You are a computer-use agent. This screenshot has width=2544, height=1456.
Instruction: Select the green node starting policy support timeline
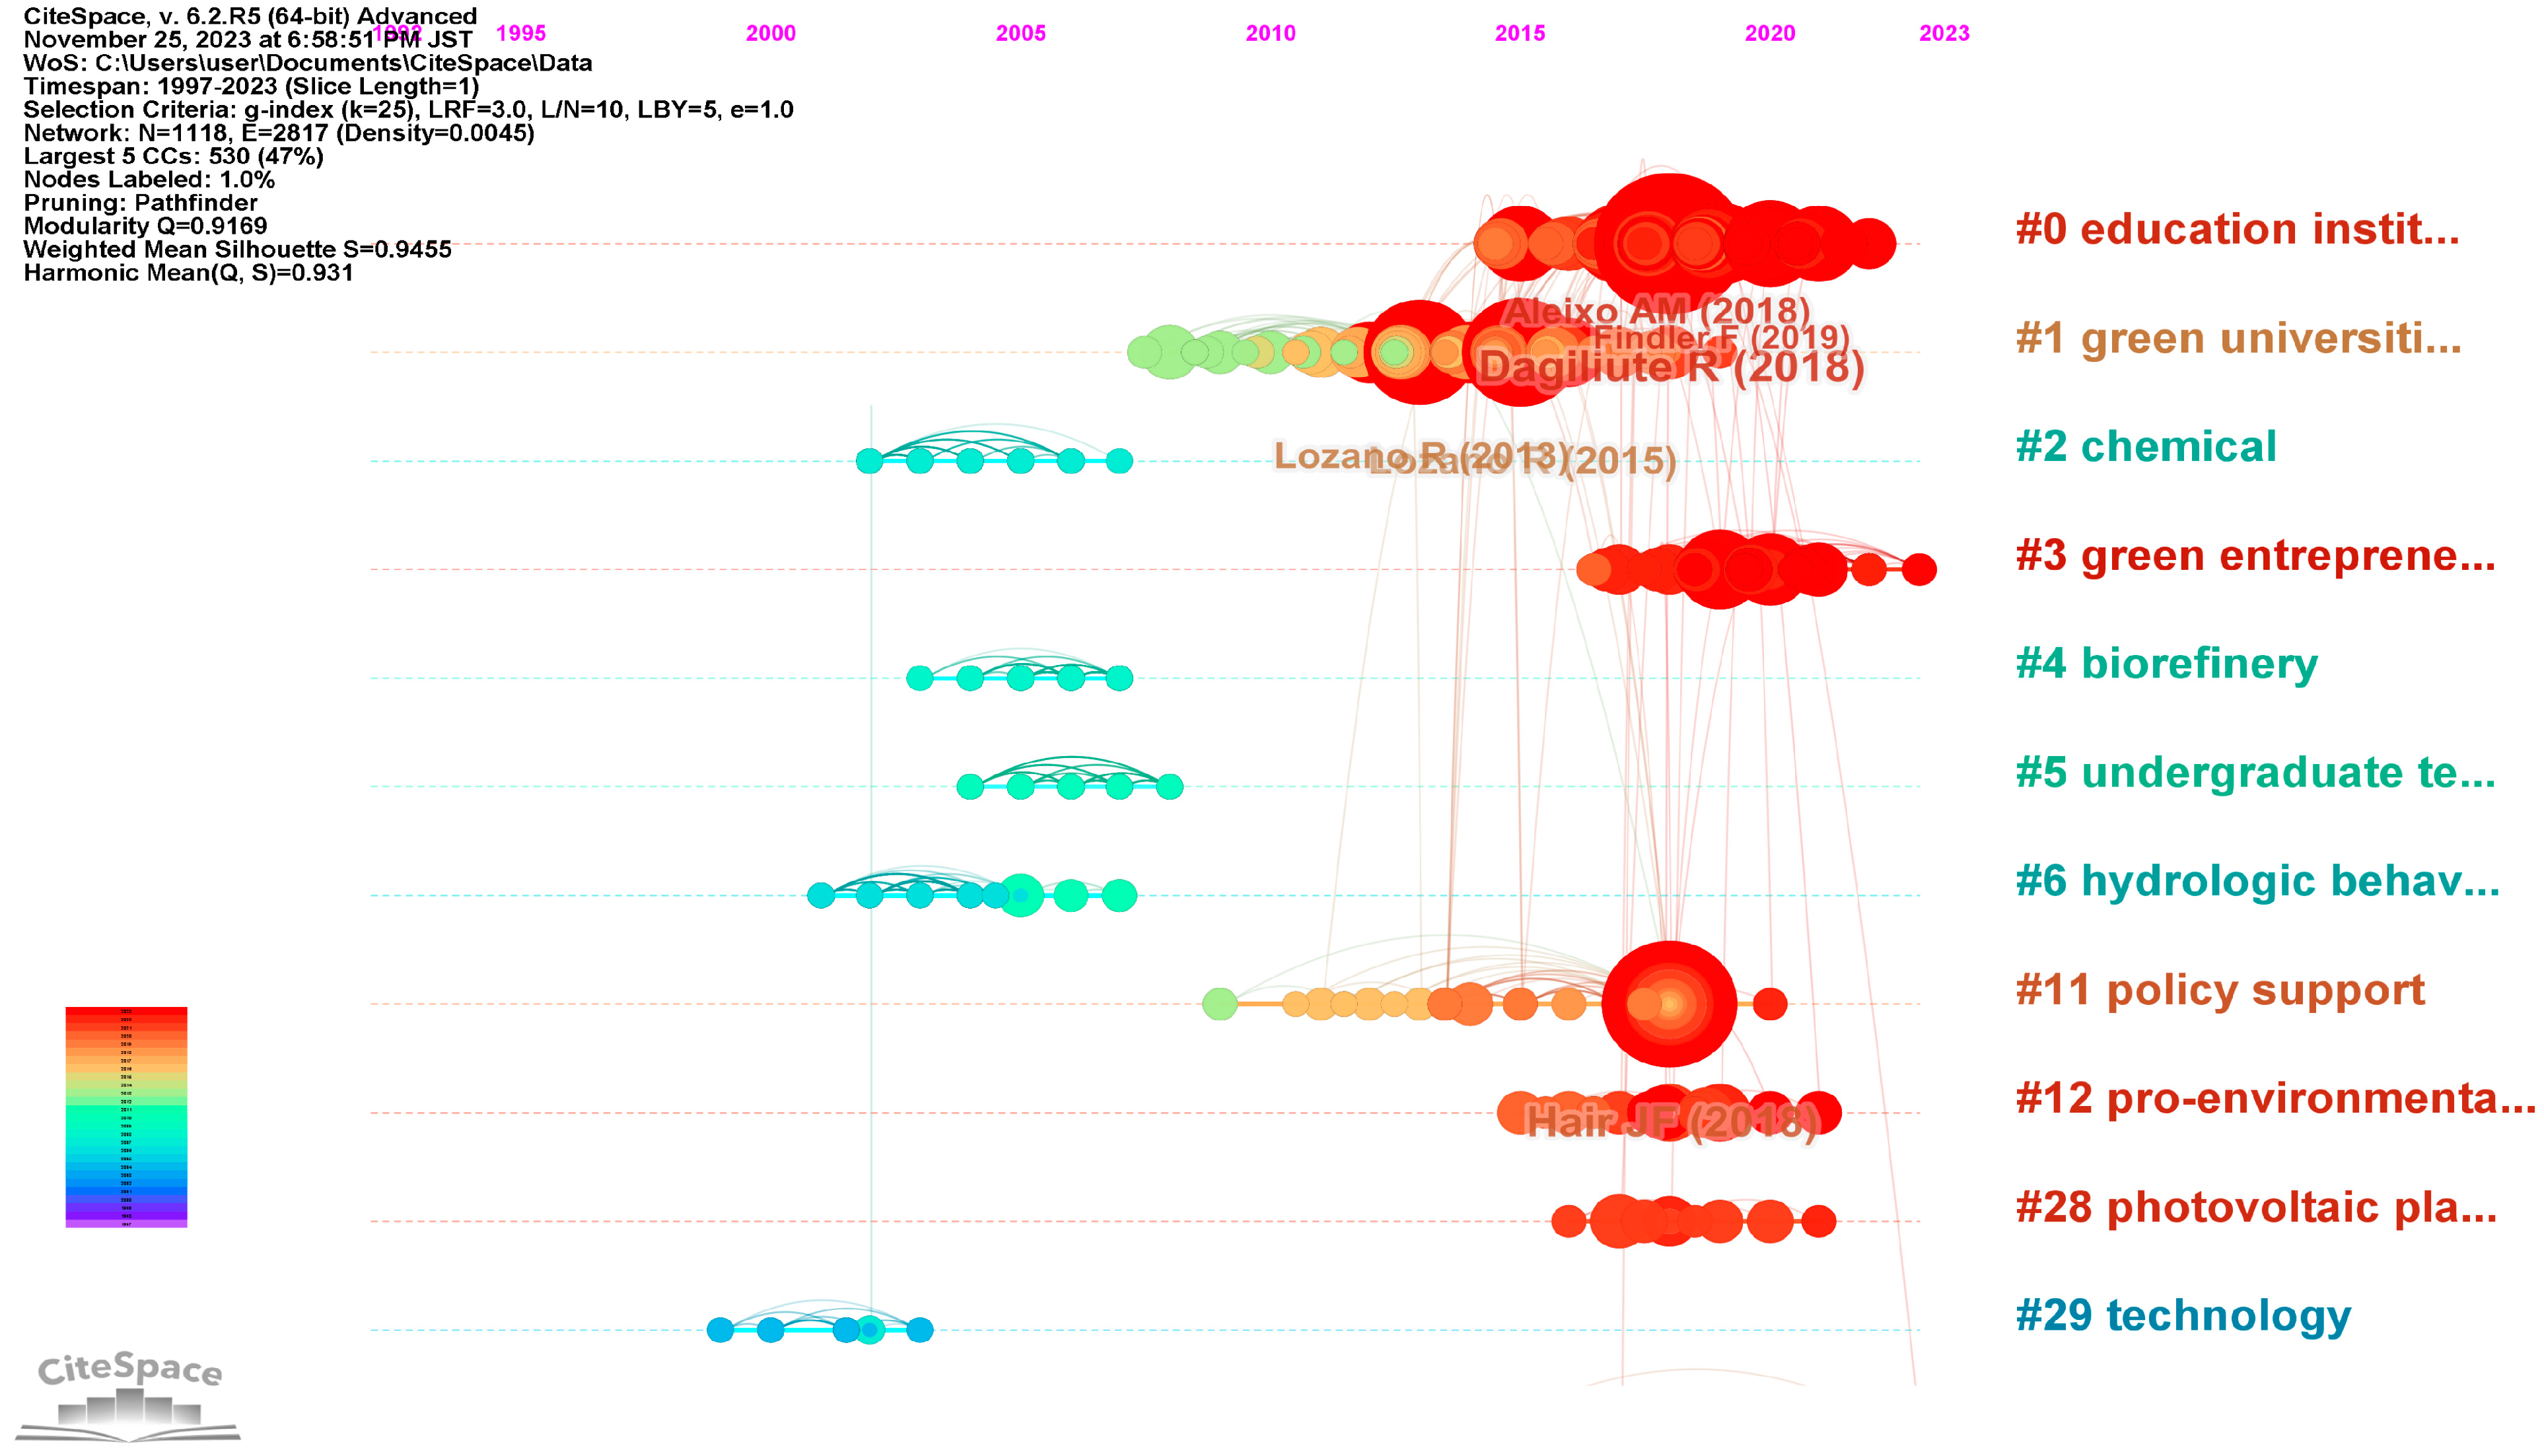pyautogui.click(x=1219, y=1003)
